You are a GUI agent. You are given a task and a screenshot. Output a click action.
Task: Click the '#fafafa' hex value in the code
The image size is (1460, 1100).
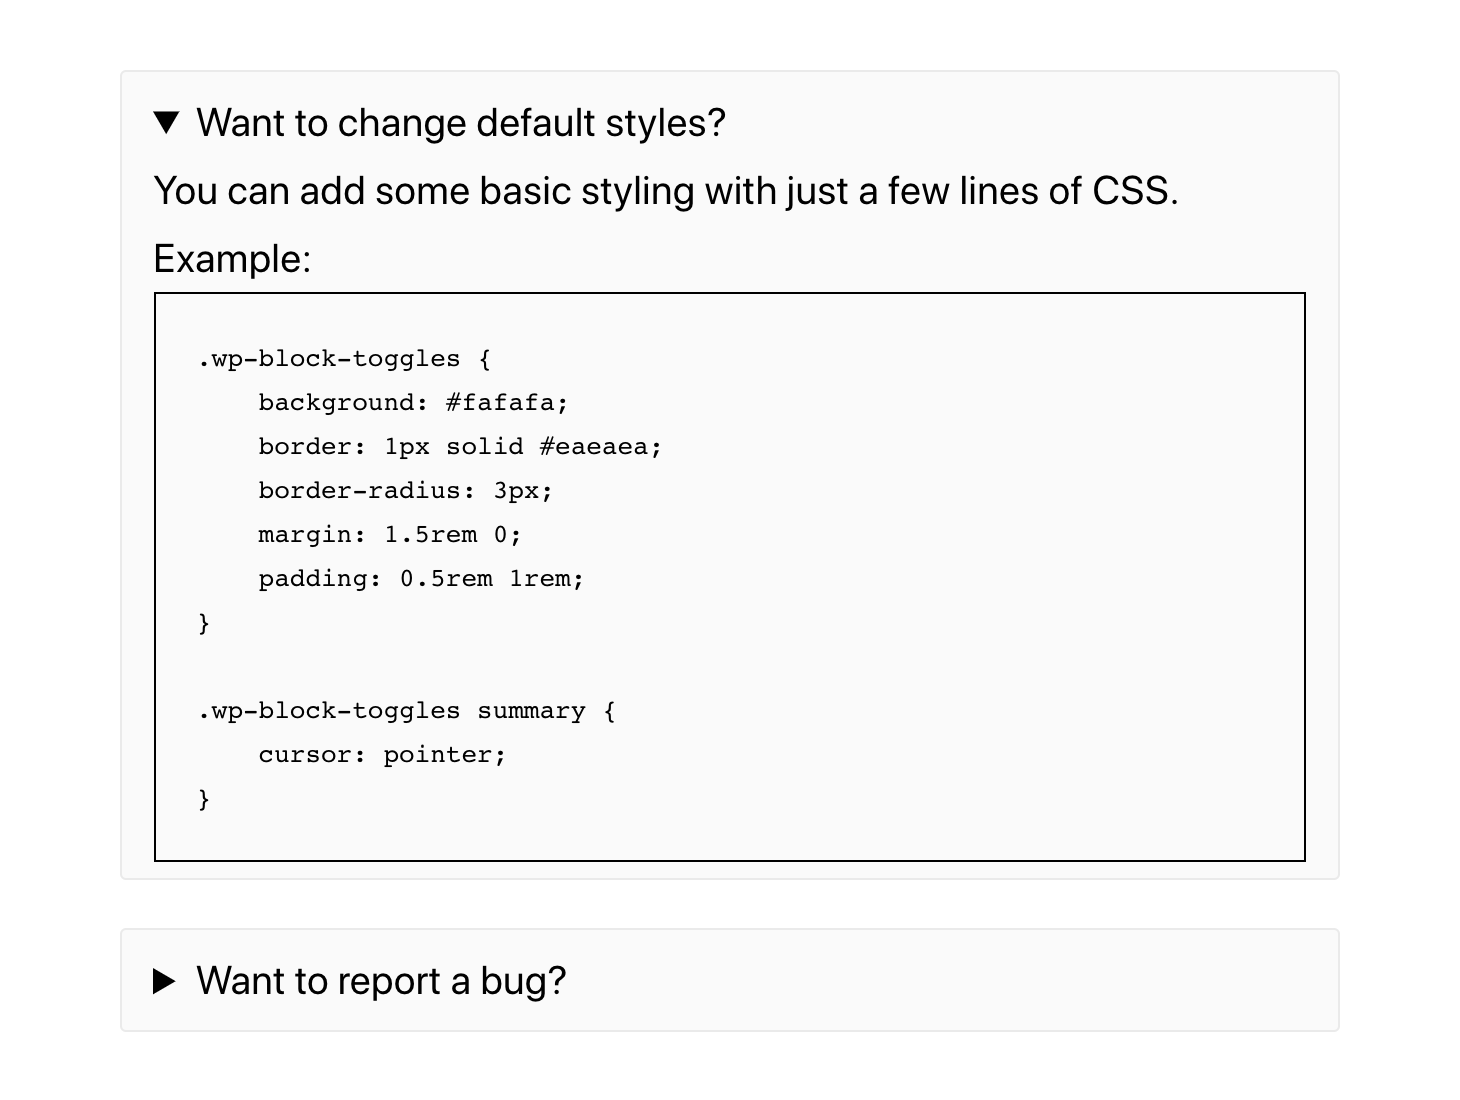tap(500, 403)
